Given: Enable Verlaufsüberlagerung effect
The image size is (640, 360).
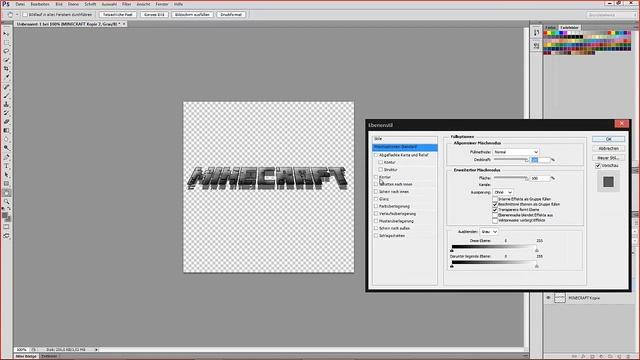Looking at the screenshot, I should point(376,213).
